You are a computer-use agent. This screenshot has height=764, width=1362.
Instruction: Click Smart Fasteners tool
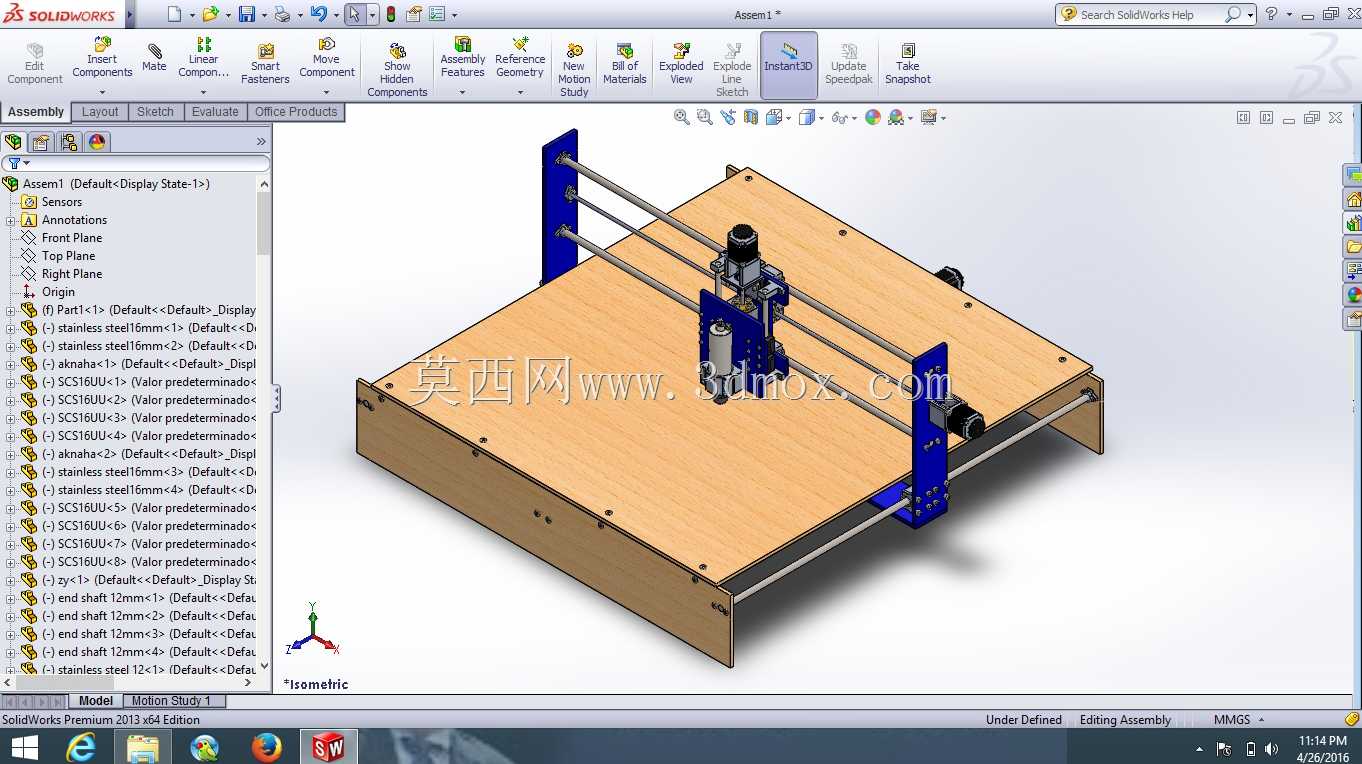[265, 64]
